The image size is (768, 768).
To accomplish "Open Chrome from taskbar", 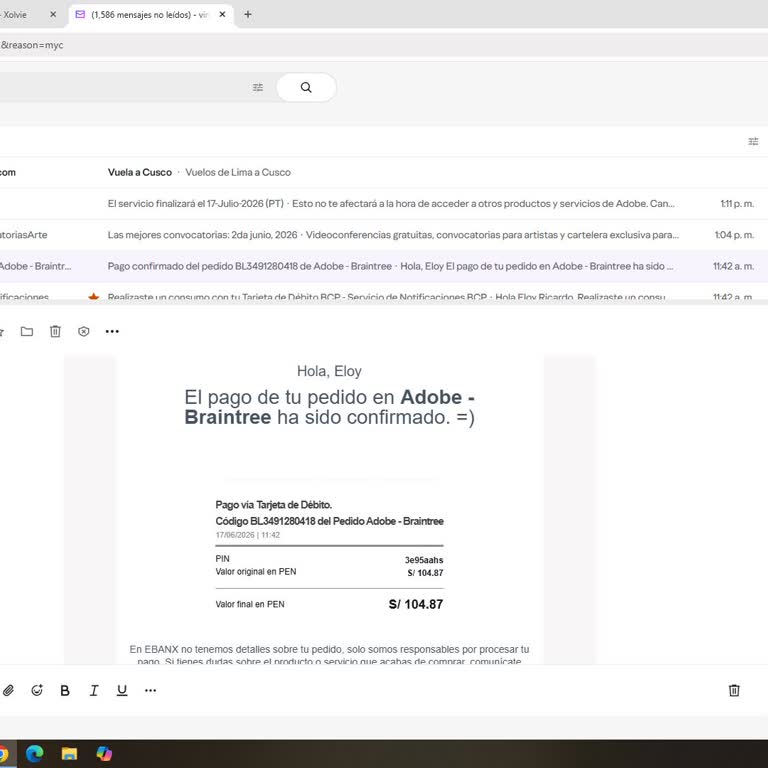I will coord(3,753).
